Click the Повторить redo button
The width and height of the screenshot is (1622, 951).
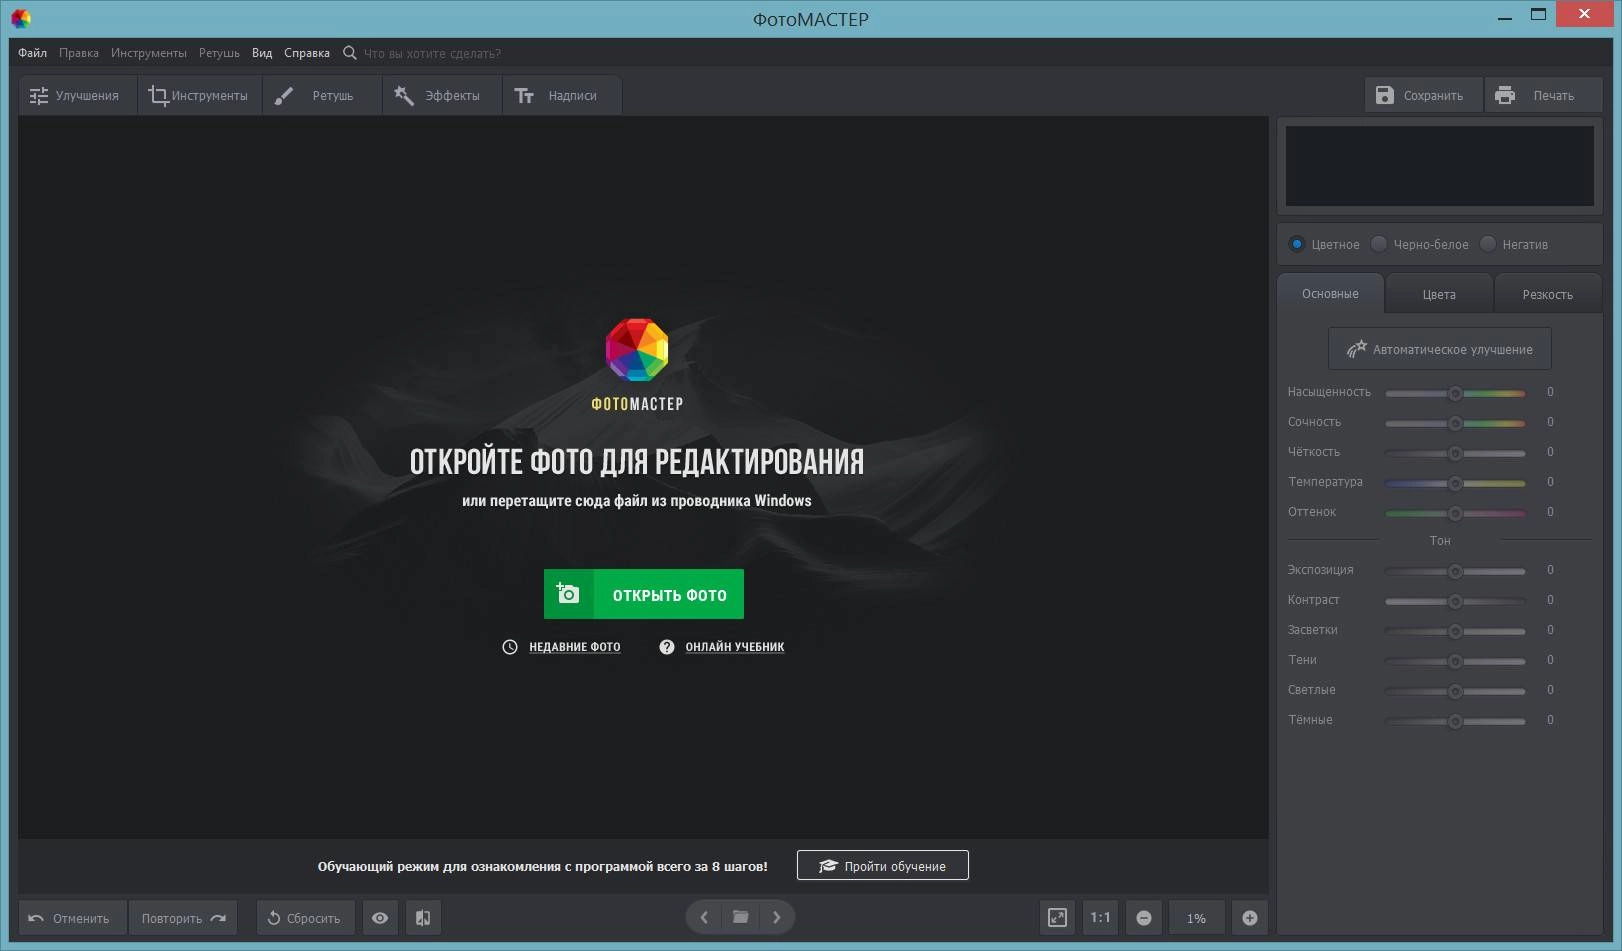[183, 918]
